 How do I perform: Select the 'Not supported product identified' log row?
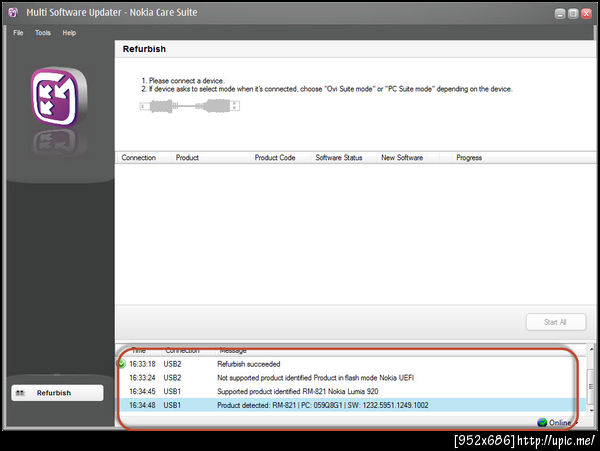[x=351, y=378]
